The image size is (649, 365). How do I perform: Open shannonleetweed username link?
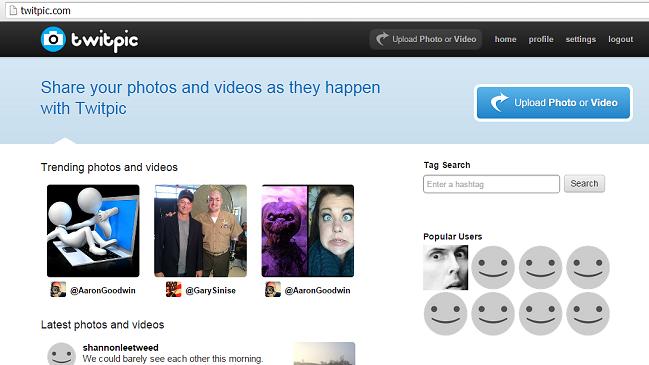[120, 348]
